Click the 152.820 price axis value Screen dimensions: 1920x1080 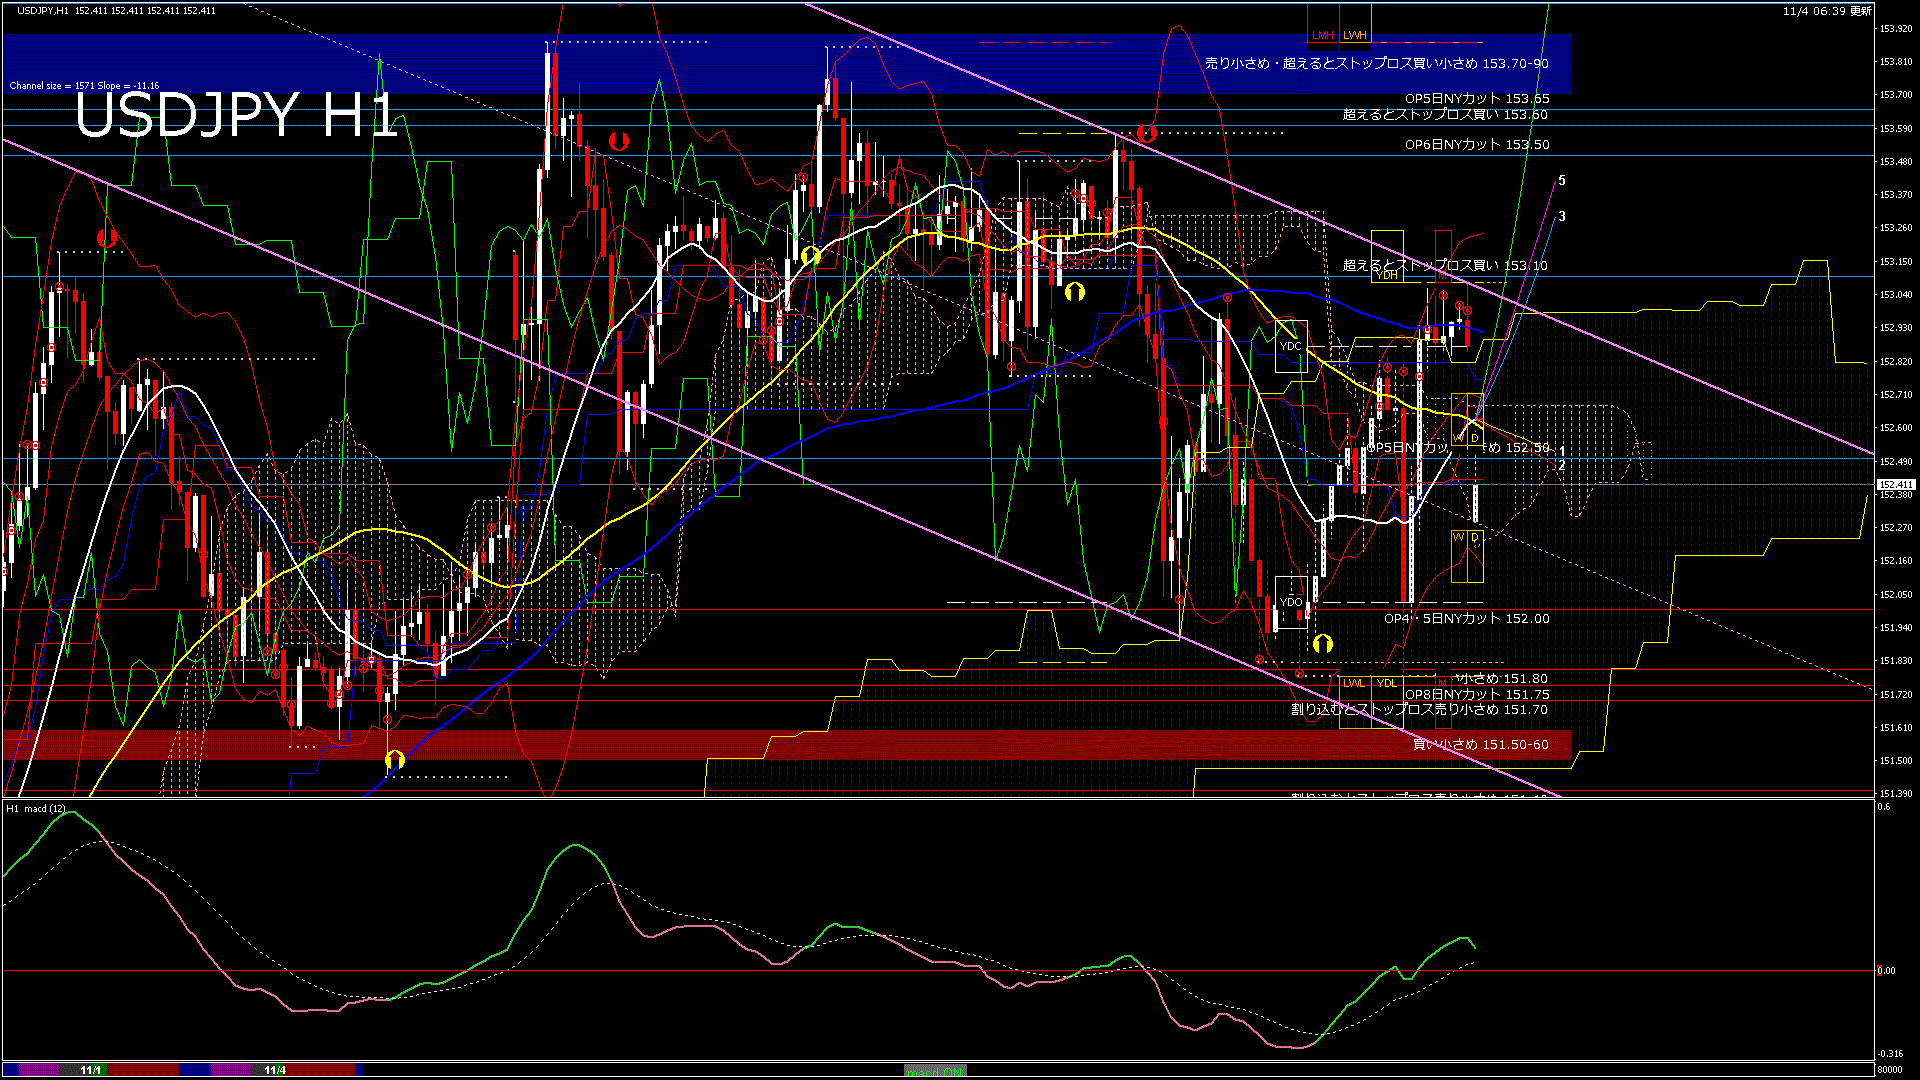click(x=1896, y=362)
